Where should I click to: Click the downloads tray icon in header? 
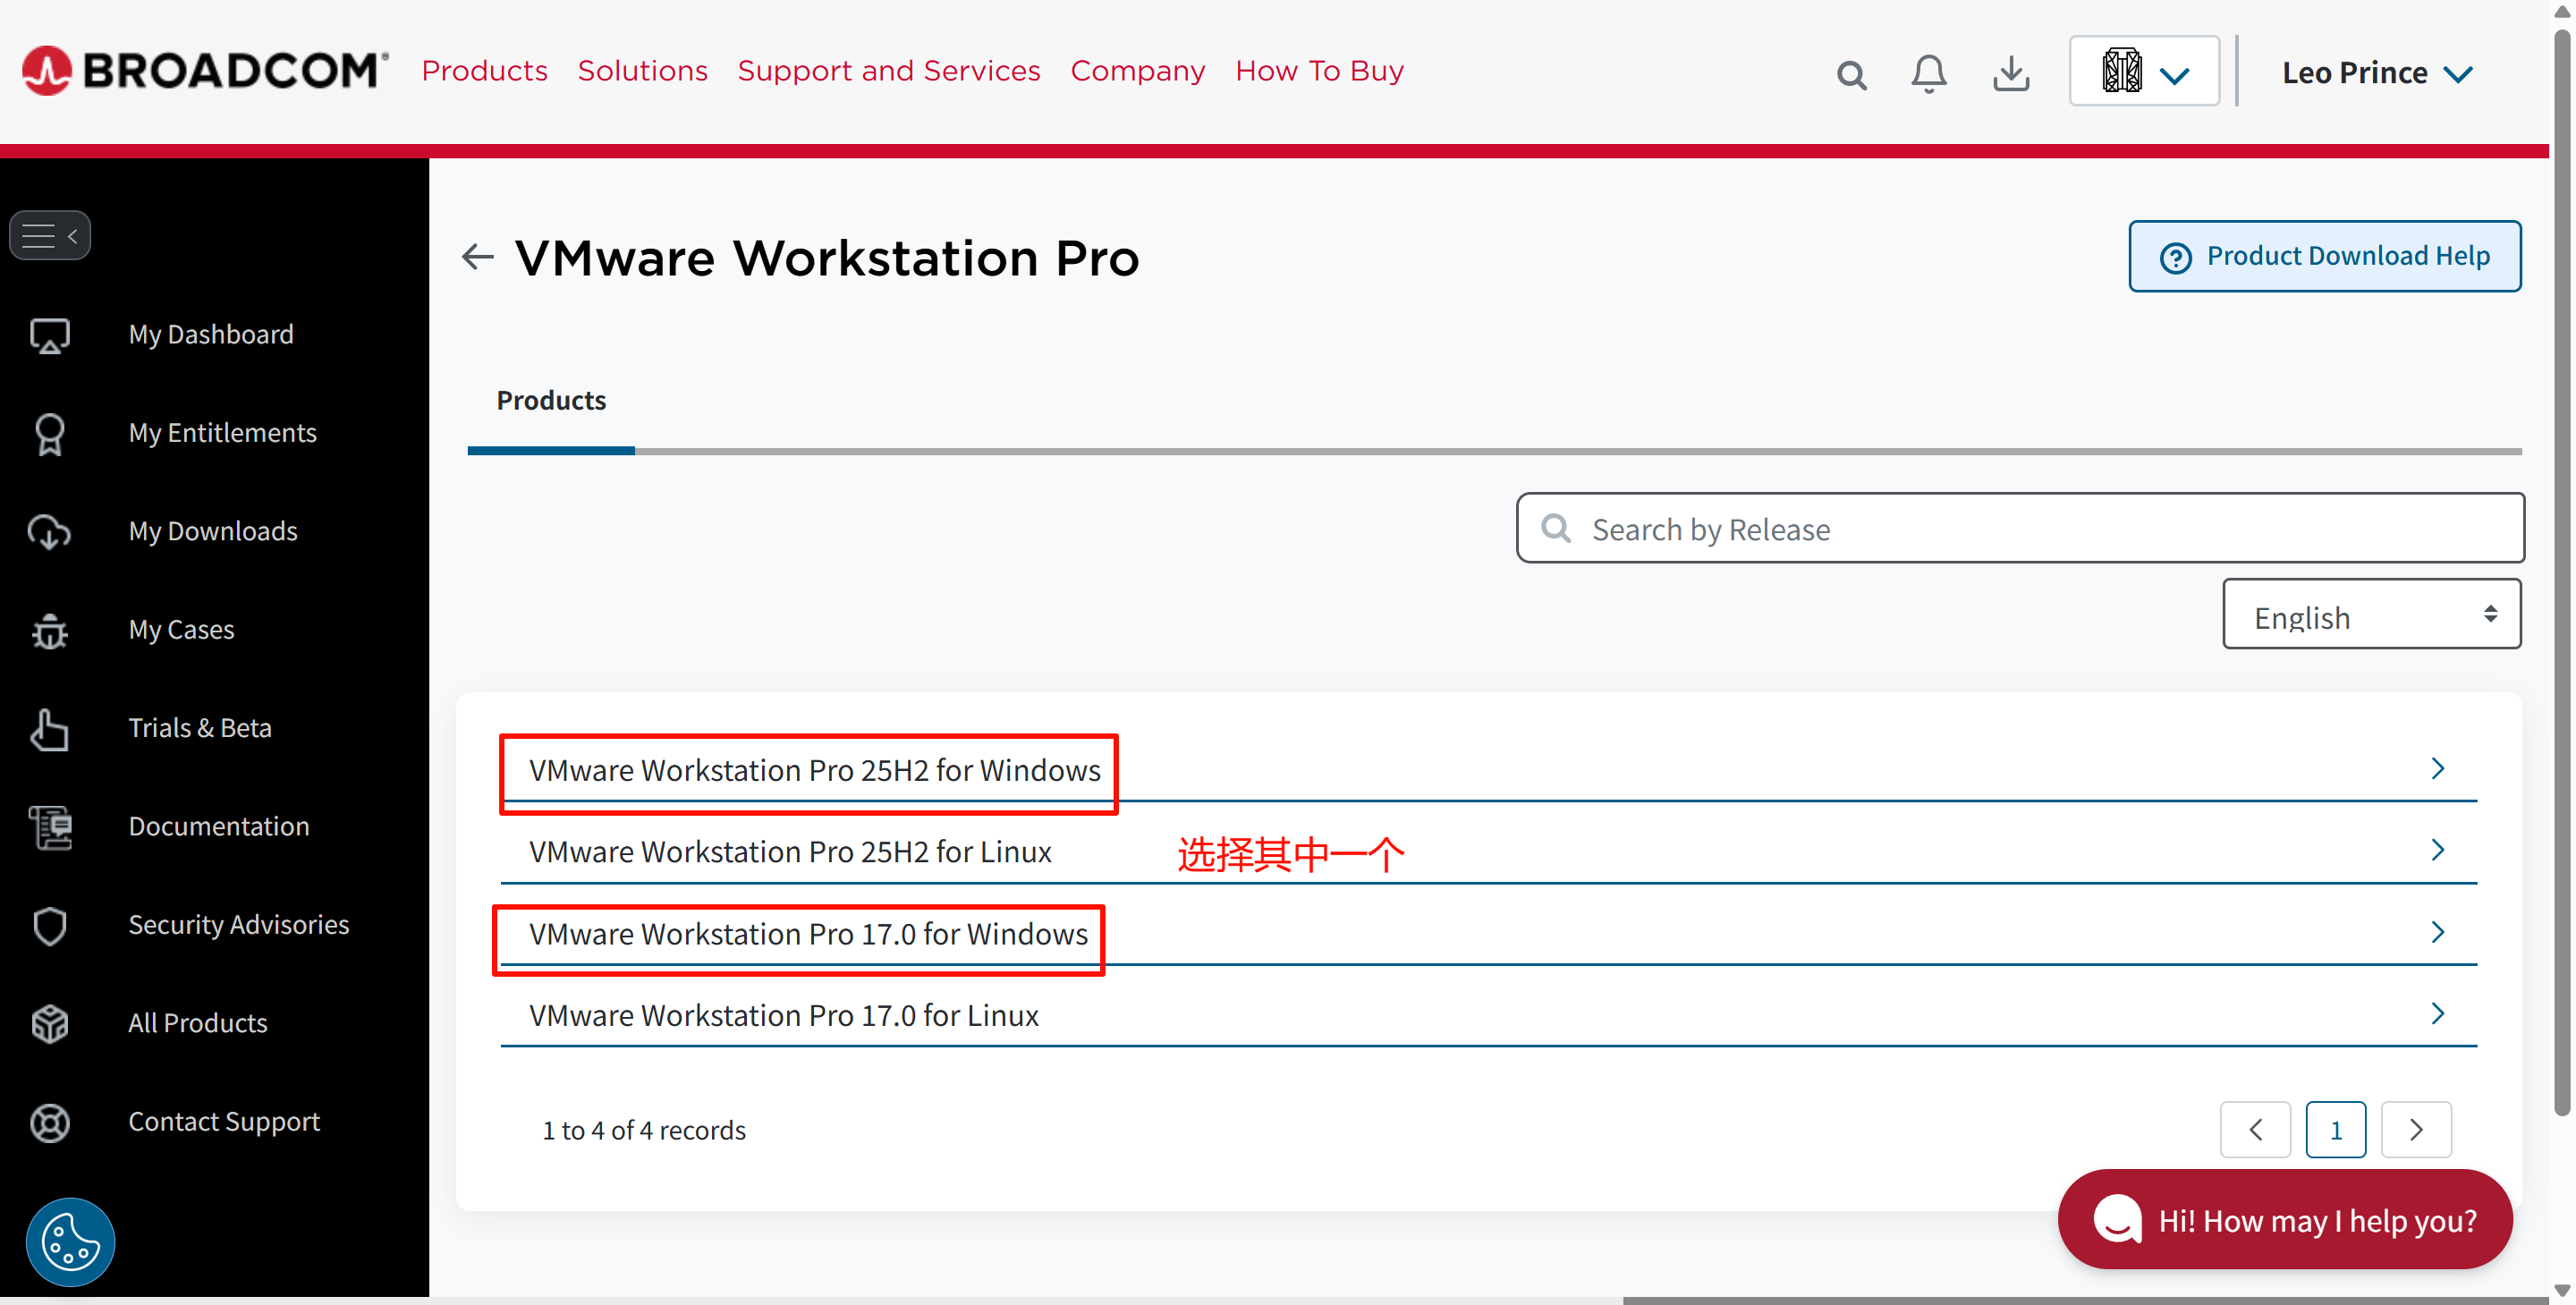2010,74
